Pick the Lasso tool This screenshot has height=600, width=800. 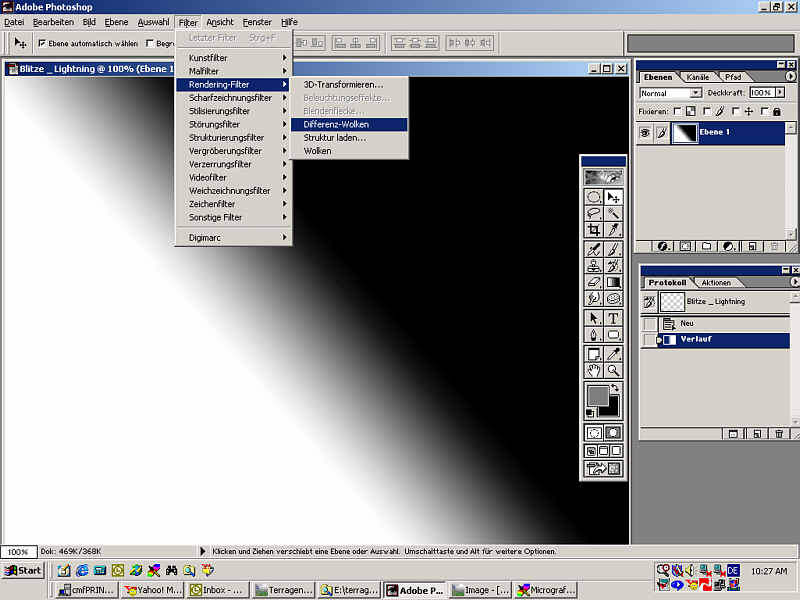pyautogui.click(x=593, y=213)
